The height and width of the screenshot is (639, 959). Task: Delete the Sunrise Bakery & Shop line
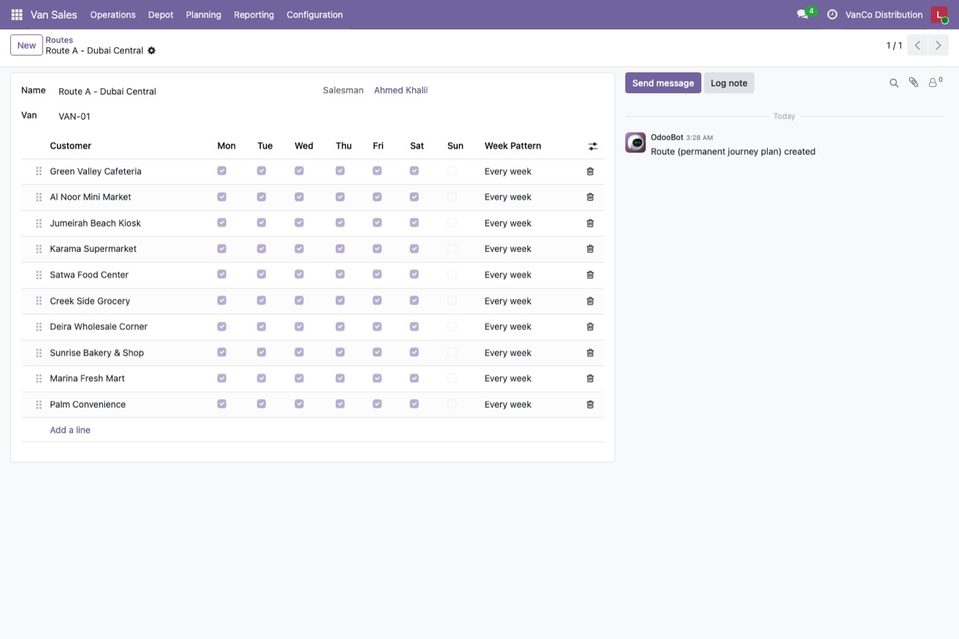coord(590,353)
